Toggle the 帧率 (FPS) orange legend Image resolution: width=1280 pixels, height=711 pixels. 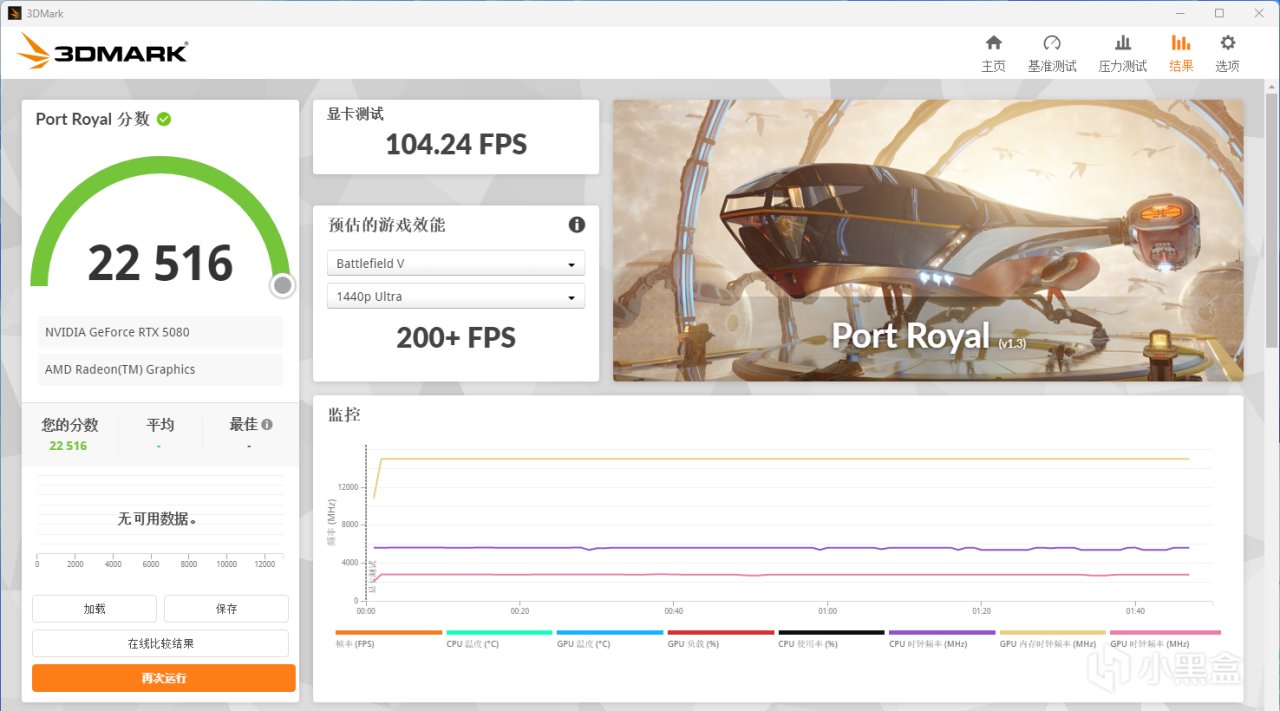click(x=388, y=638)
